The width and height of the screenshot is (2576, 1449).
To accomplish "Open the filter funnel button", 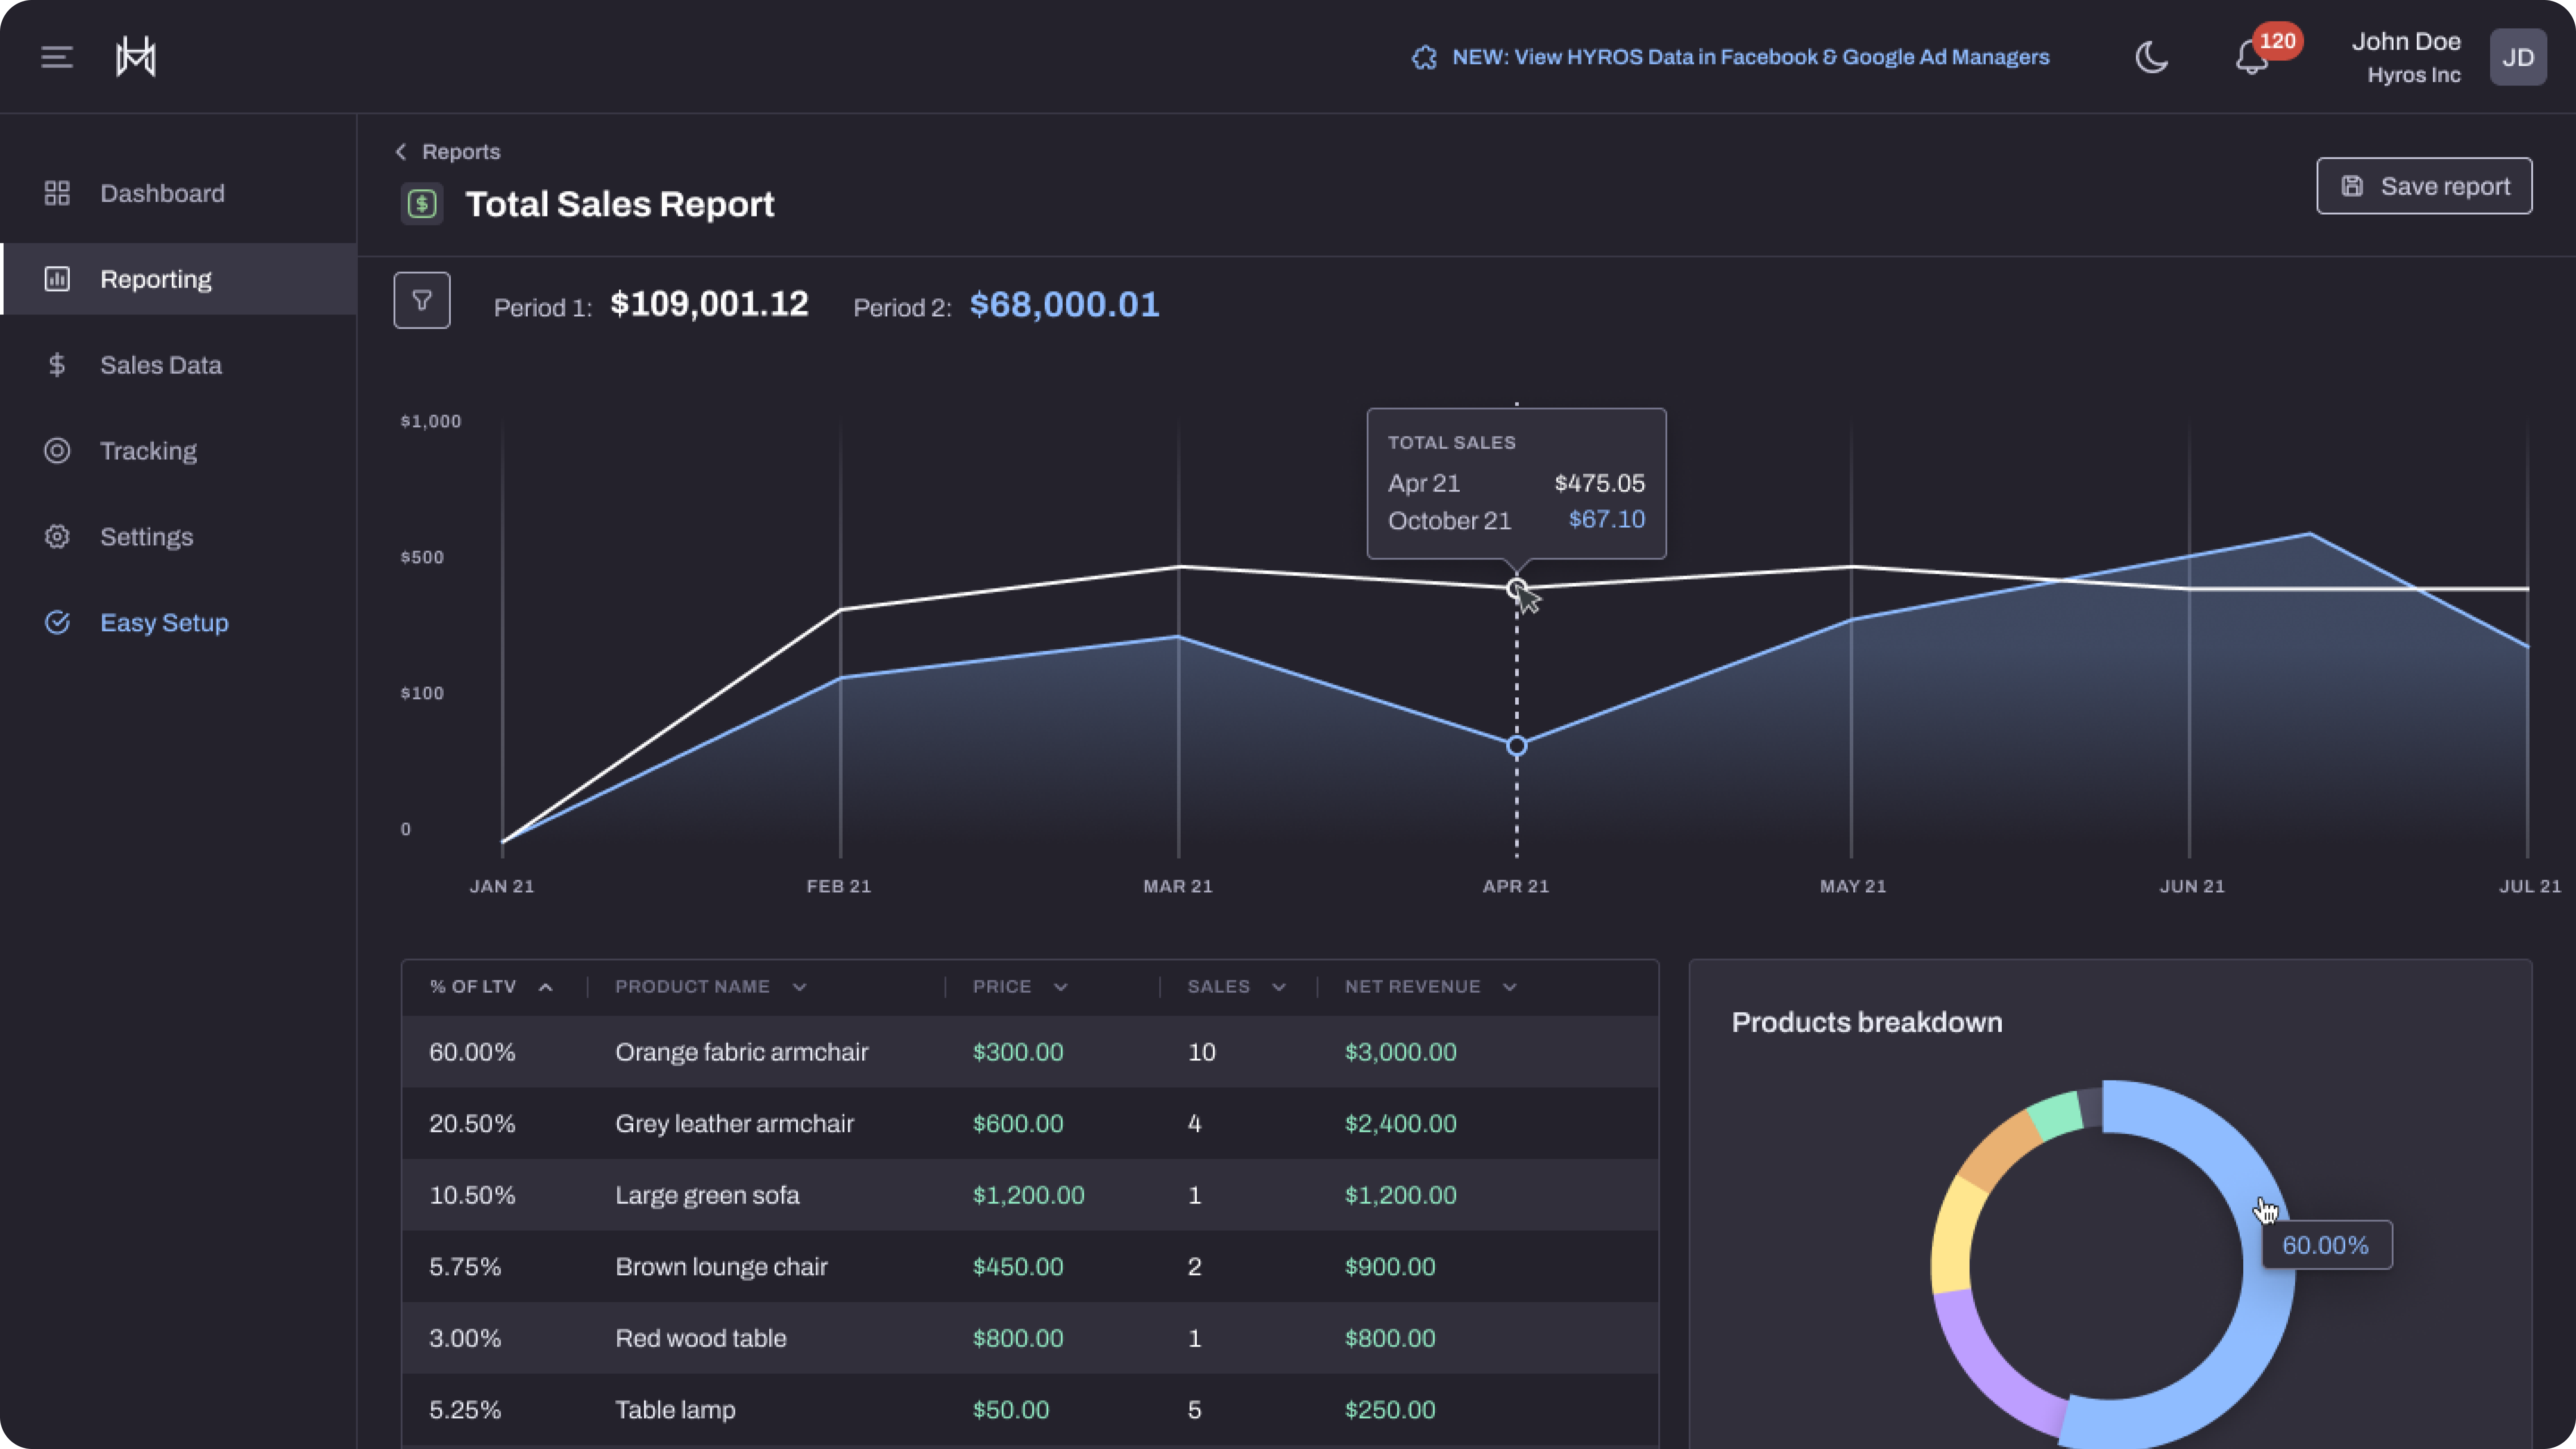I will 422,300.
